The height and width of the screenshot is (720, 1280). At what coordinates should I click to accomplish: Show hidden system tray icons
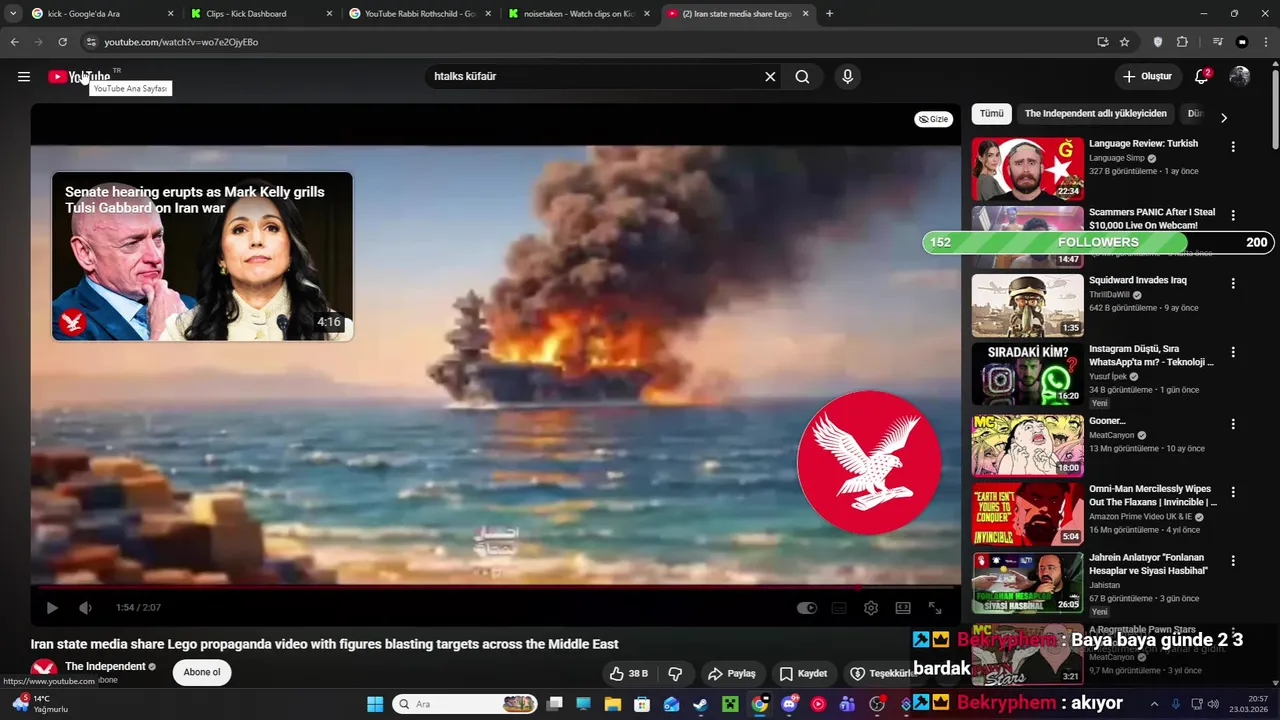coord(1154,704)
